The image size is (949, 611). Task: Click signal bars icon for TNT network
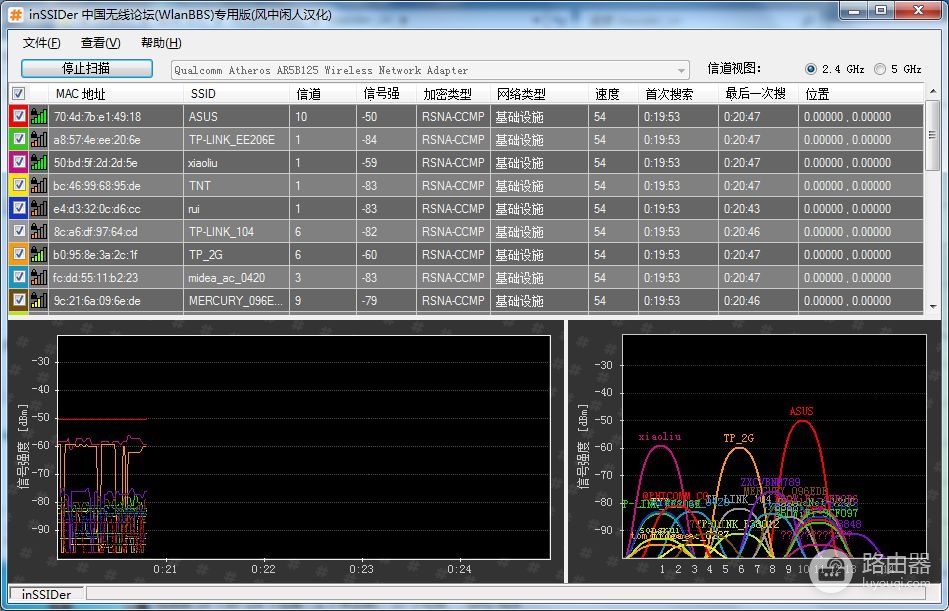[39, 185]
